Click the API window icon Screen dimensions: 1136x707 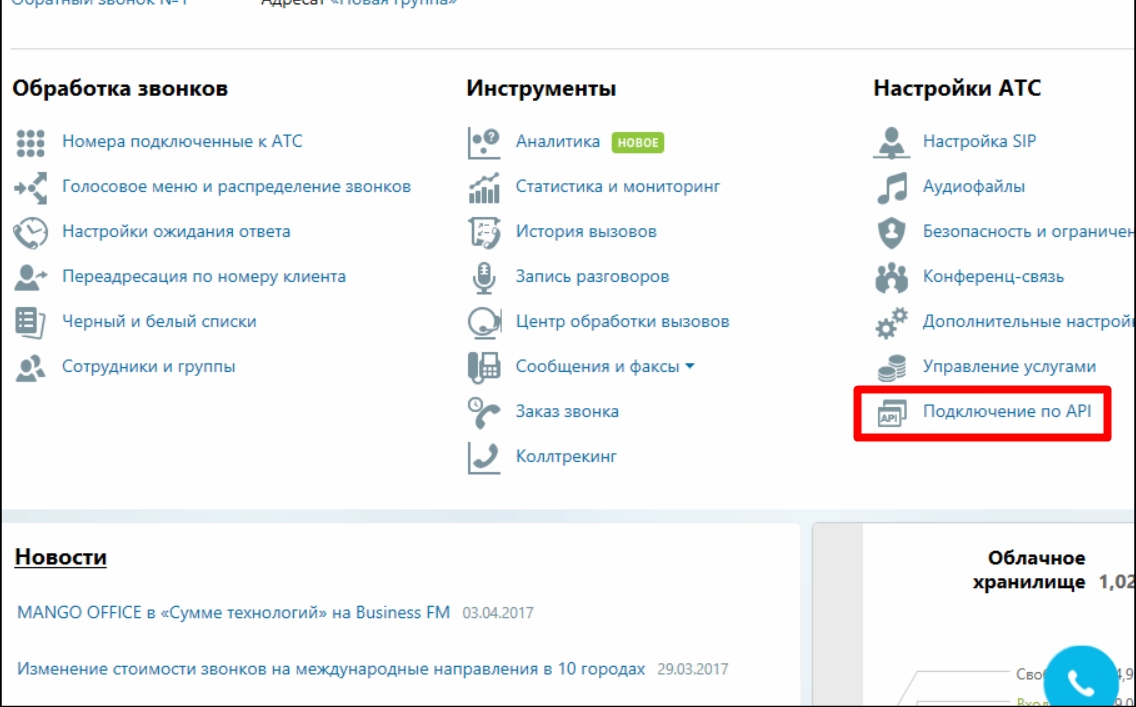892,413
